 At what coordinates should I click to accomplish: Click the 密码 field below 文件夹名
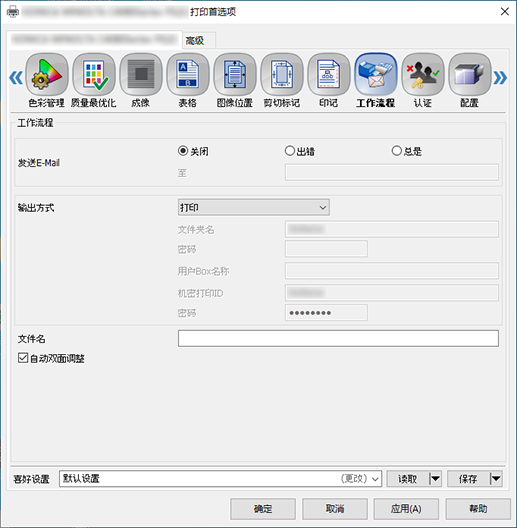click(326, 249)
